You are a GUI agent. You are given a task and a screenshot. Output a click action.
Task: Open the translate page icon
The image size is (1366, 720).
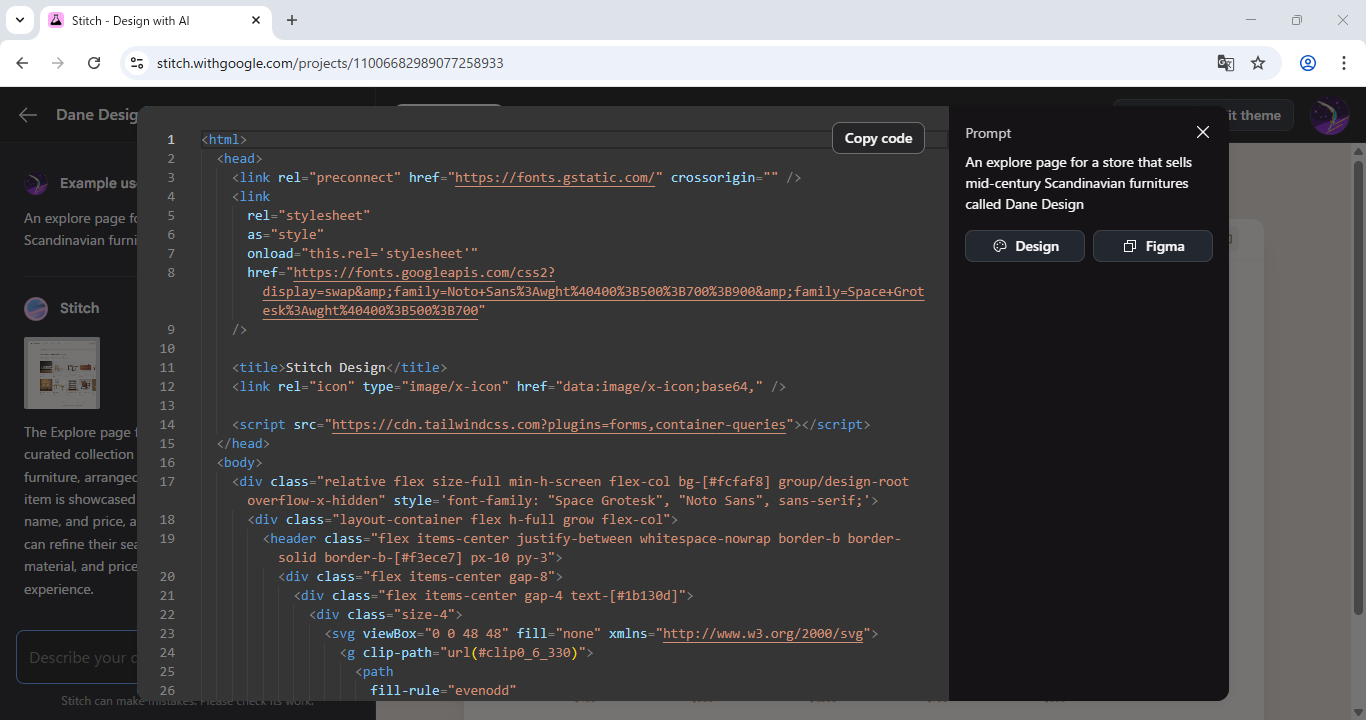click(x=1225, y=63)
